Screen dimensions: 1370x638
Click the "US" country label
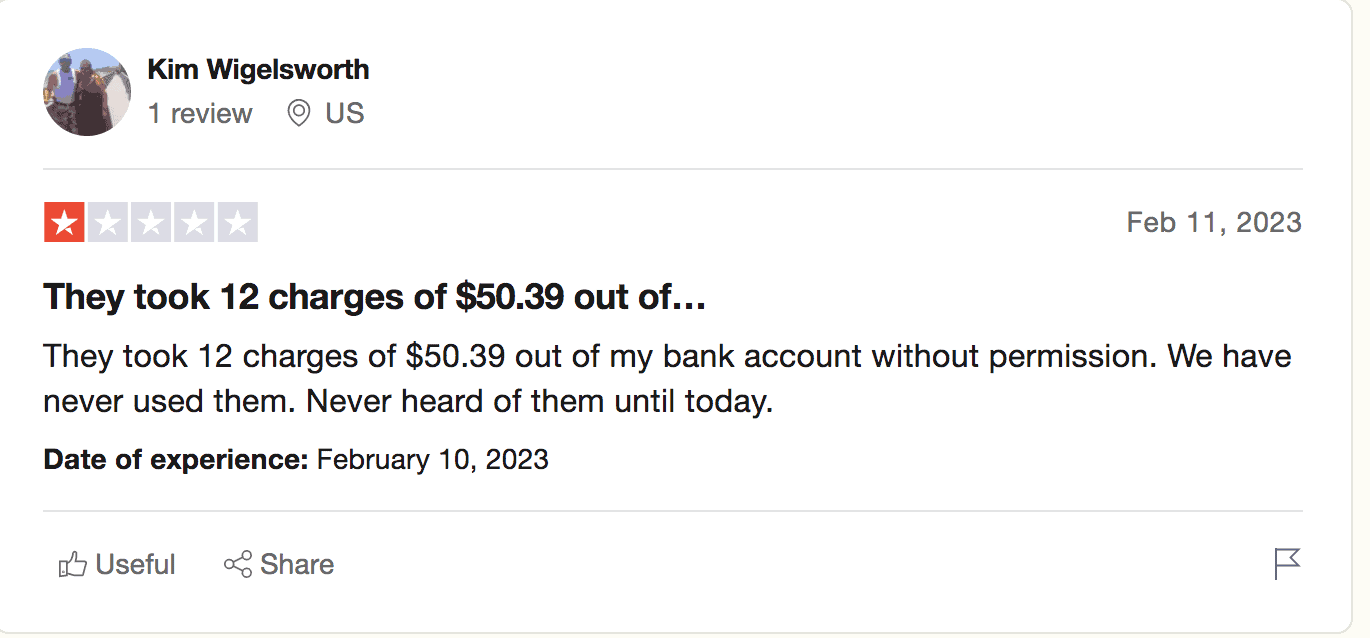pyautogui.click(x=345, y=114)
